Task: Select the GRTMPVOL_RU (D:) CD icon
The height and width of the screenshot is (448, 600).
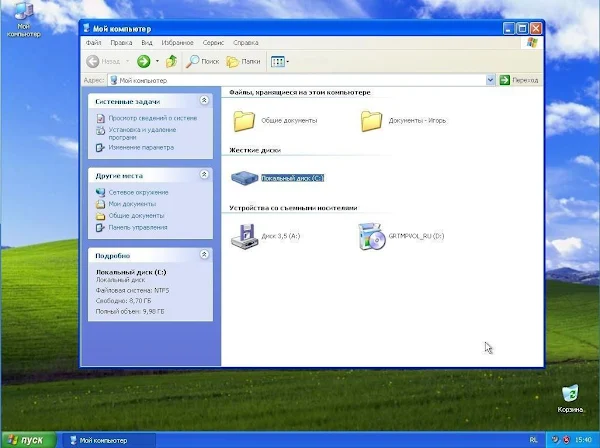Action: tap(371, 236)
